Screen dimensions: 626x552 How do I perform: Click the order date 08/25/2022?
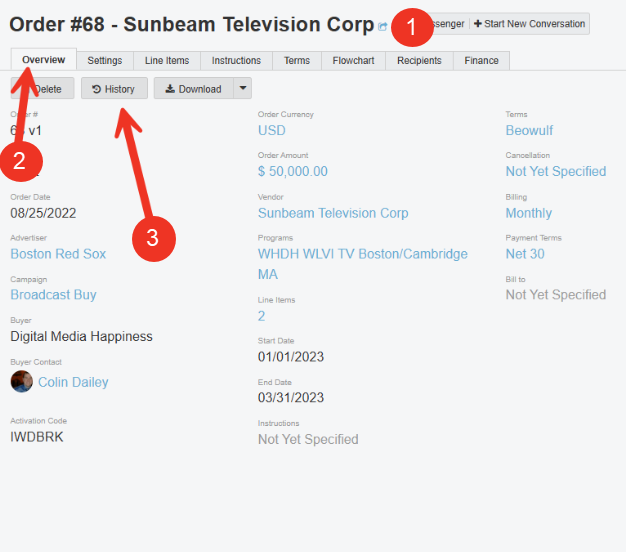(43, 213)
